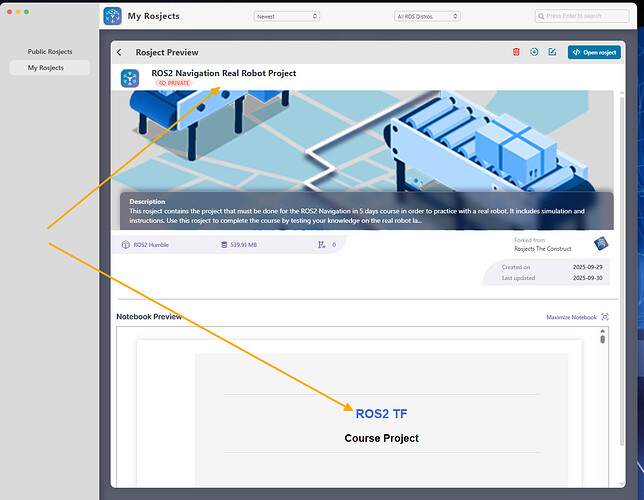644x500 pixels.
Task: Open the Newest sort dropdown
Action: pos(287,16)
